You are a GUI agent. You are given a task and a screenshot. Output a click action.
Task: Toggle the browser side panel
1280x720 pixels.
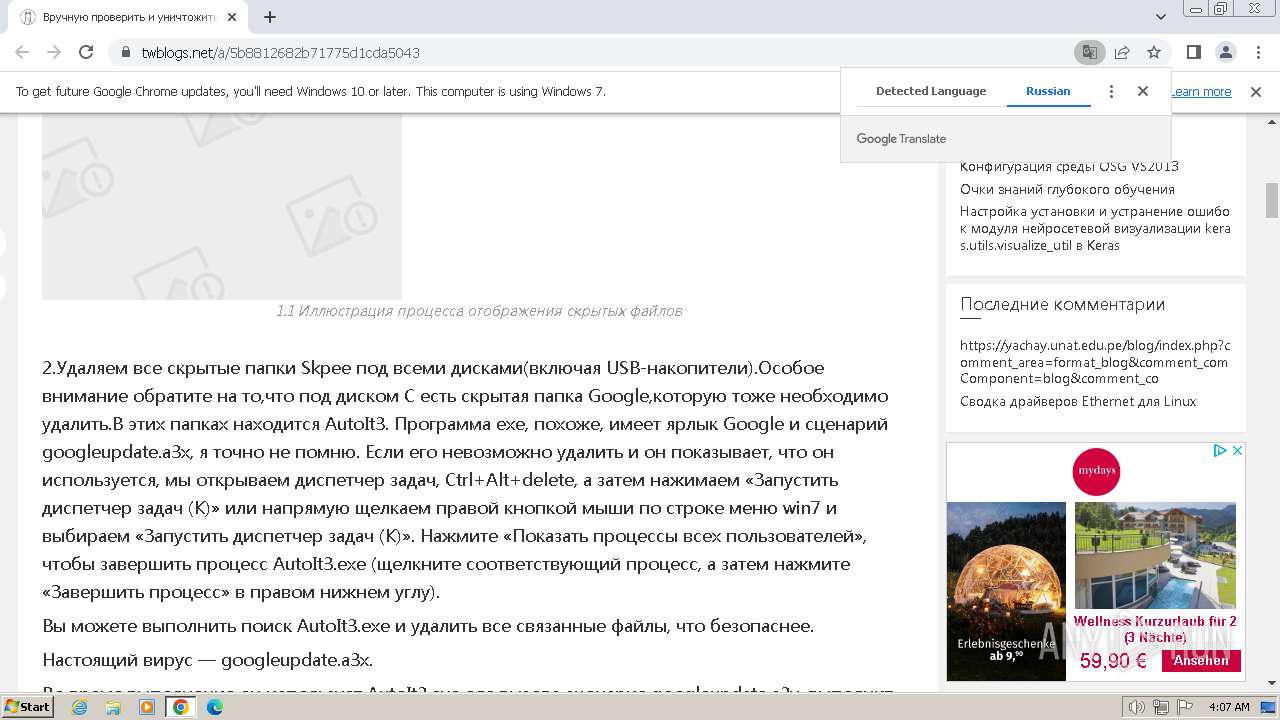point(1194,52)
